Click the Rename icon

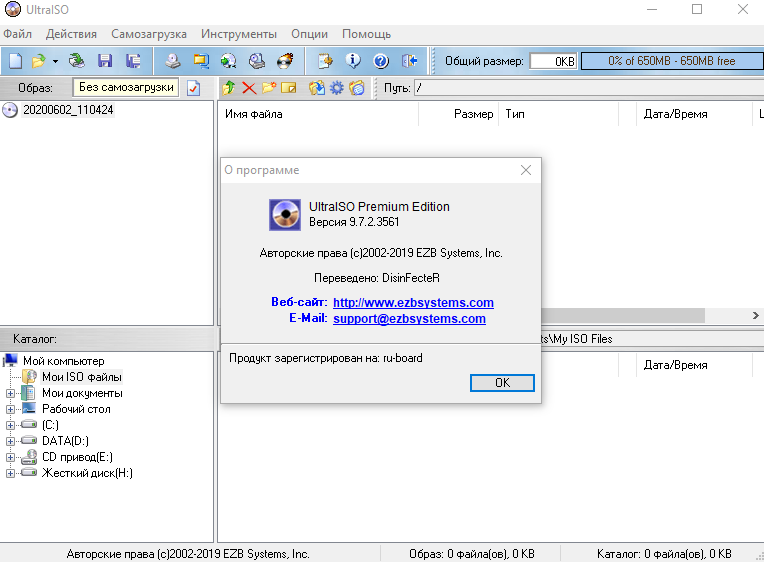pyautogui.click(x=289, y=88)
